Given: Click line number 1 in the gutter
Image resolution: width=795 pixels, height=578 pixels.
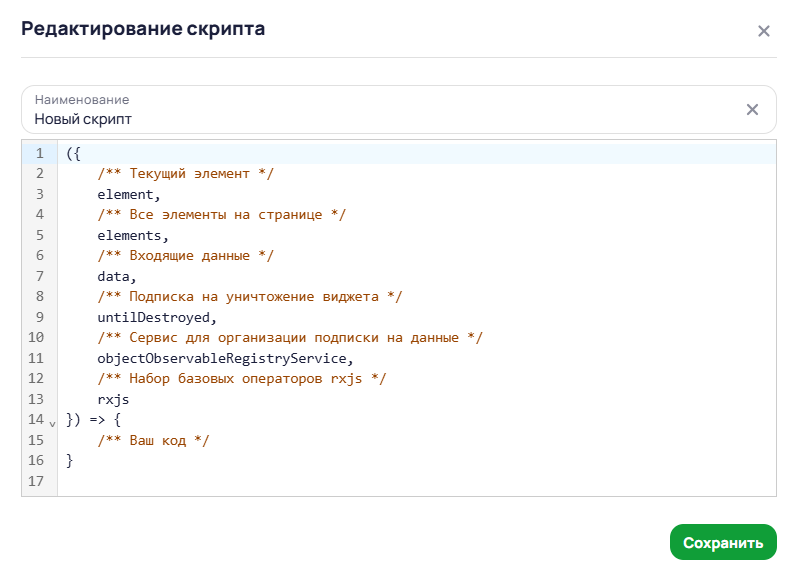Looking at the screenshot, I should pos(39,153).
